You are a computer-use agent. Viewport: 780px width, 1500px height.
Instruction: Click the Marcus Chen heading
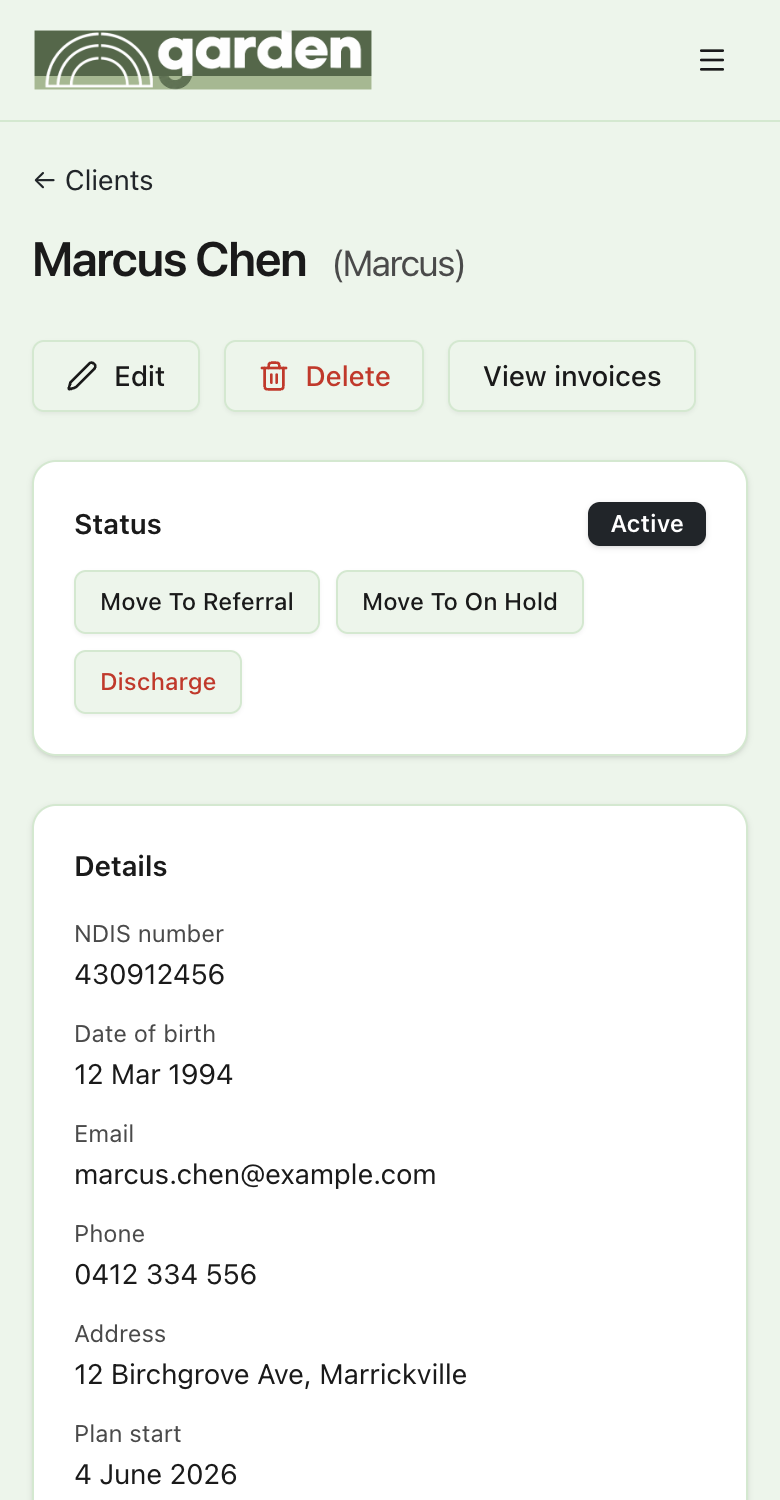pos(170,260)
